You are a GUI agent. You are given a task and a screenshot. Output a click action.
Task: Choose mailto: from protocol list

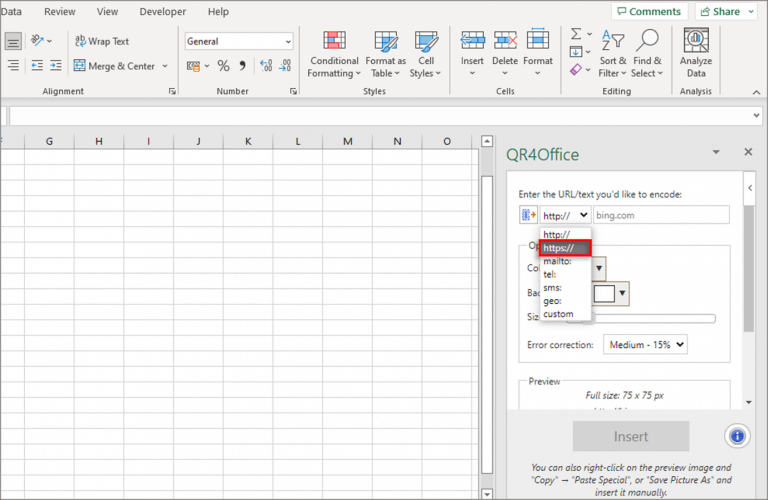[x=565, y=261]
